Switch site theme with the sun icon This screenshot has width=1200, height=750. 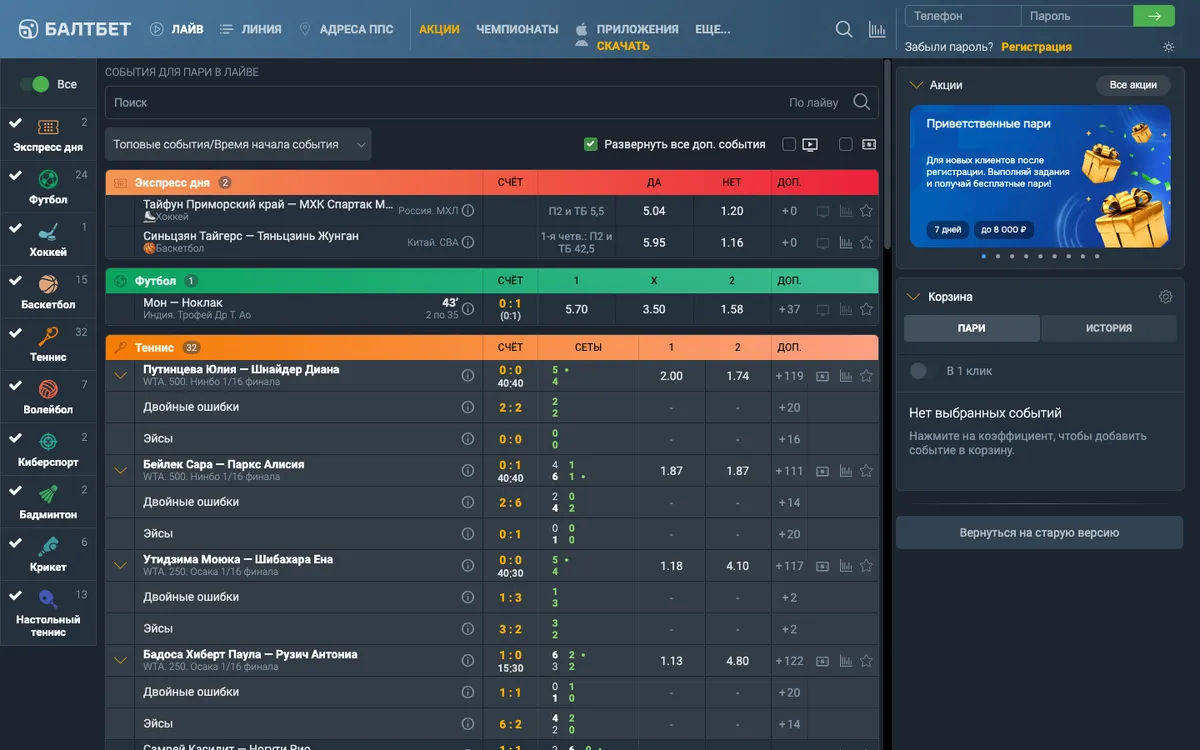(1169, 47)
